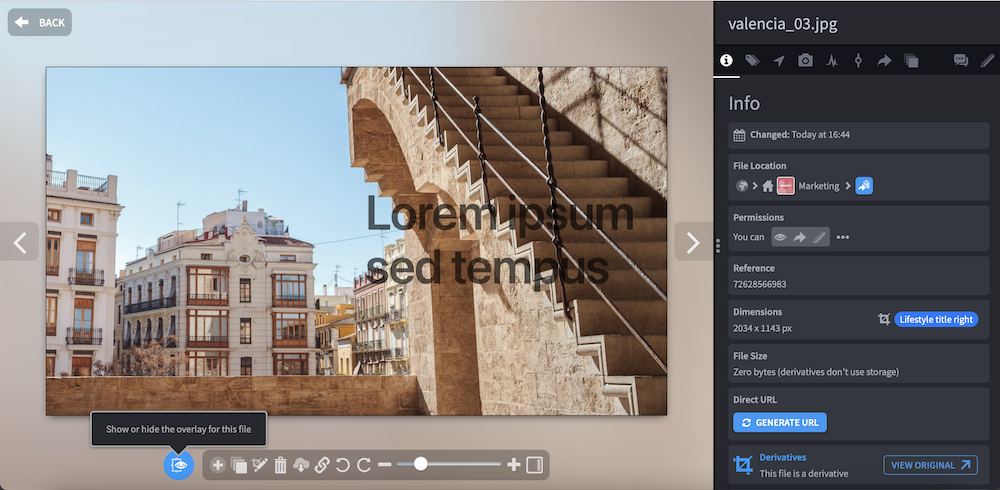Open the crop and edit tool in the toolbar
The height and width of the screenshot is (490, 1000).
[x=260, y=465]
